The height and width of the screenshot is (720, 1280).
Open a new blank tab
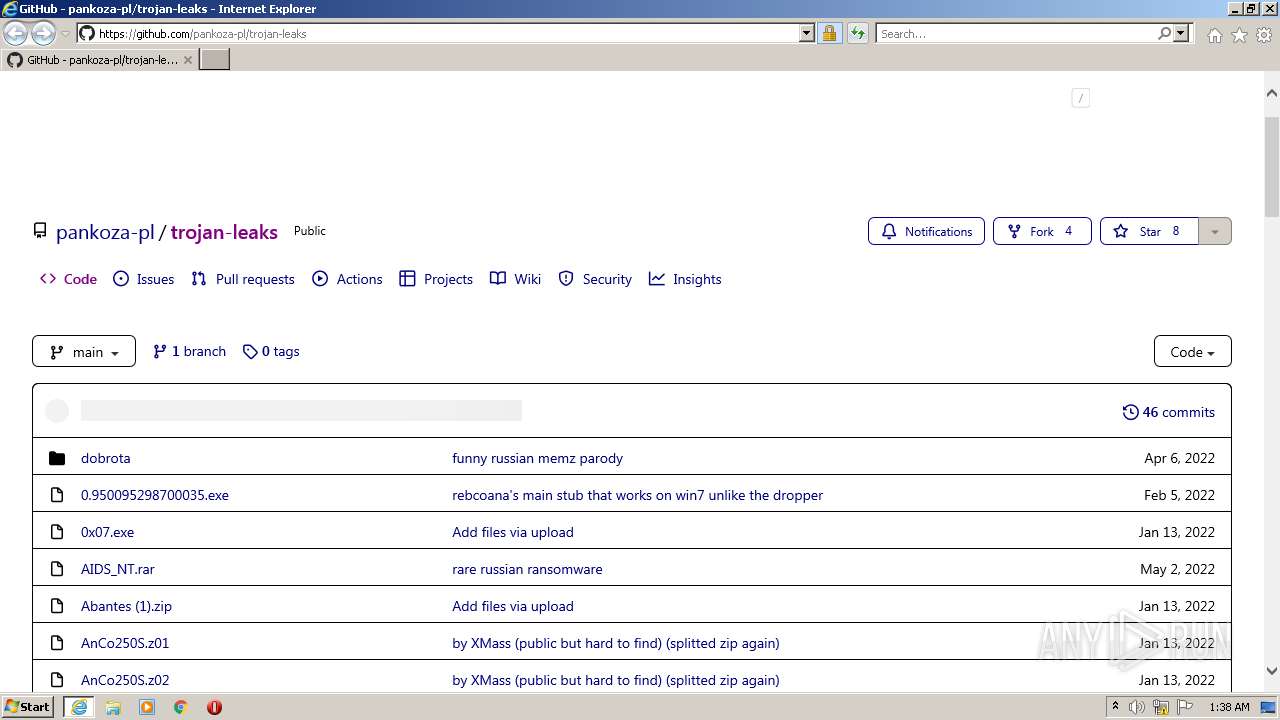(x=215, y=59)
